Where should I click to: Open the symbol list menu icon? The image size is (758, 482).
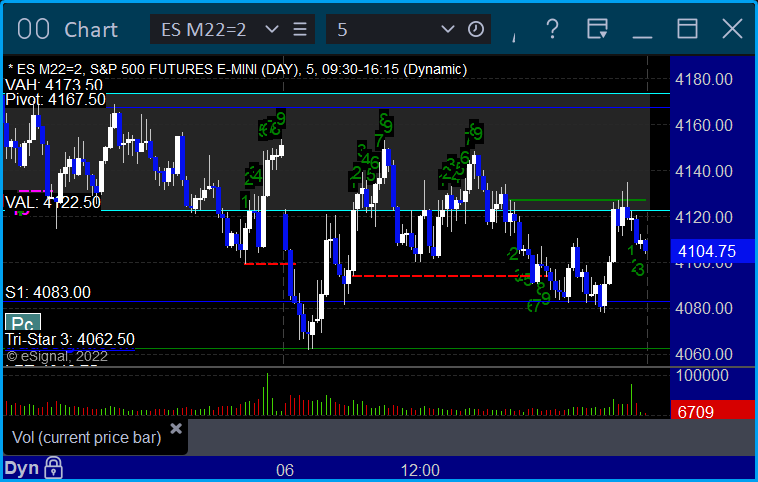300,29
